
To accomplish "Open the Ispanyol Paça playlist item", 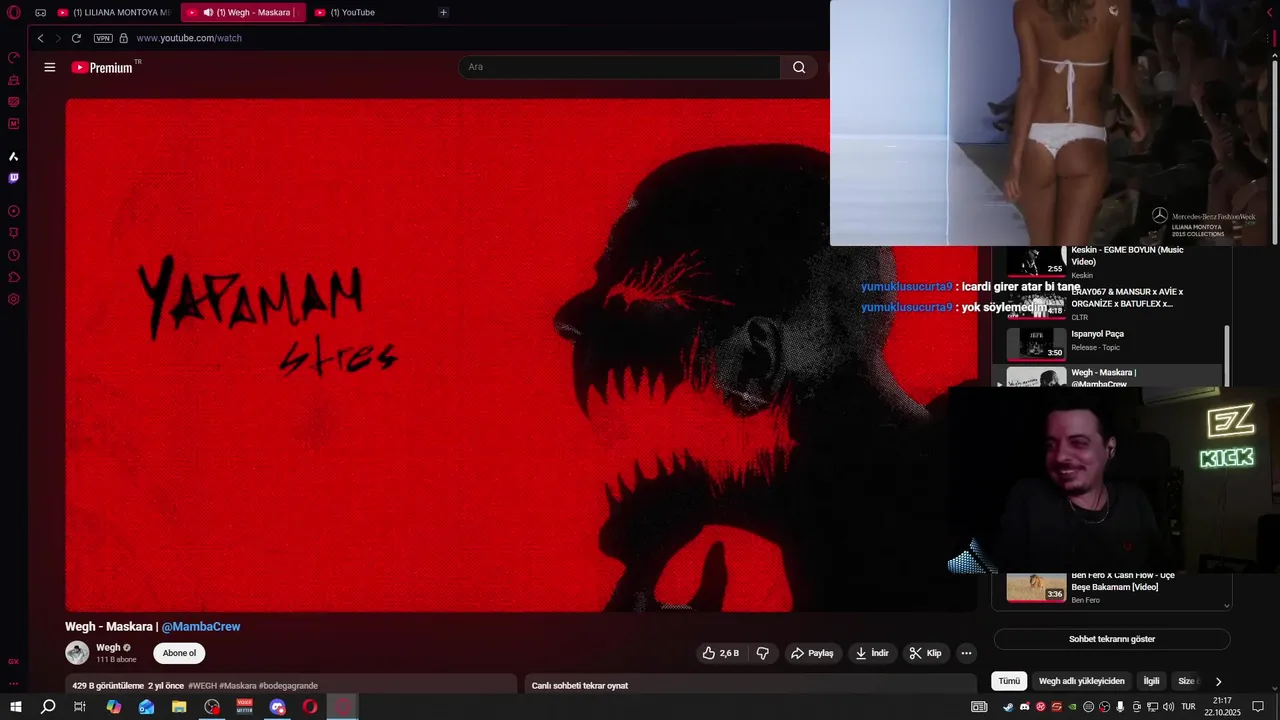I will [x=1112, y=343].
